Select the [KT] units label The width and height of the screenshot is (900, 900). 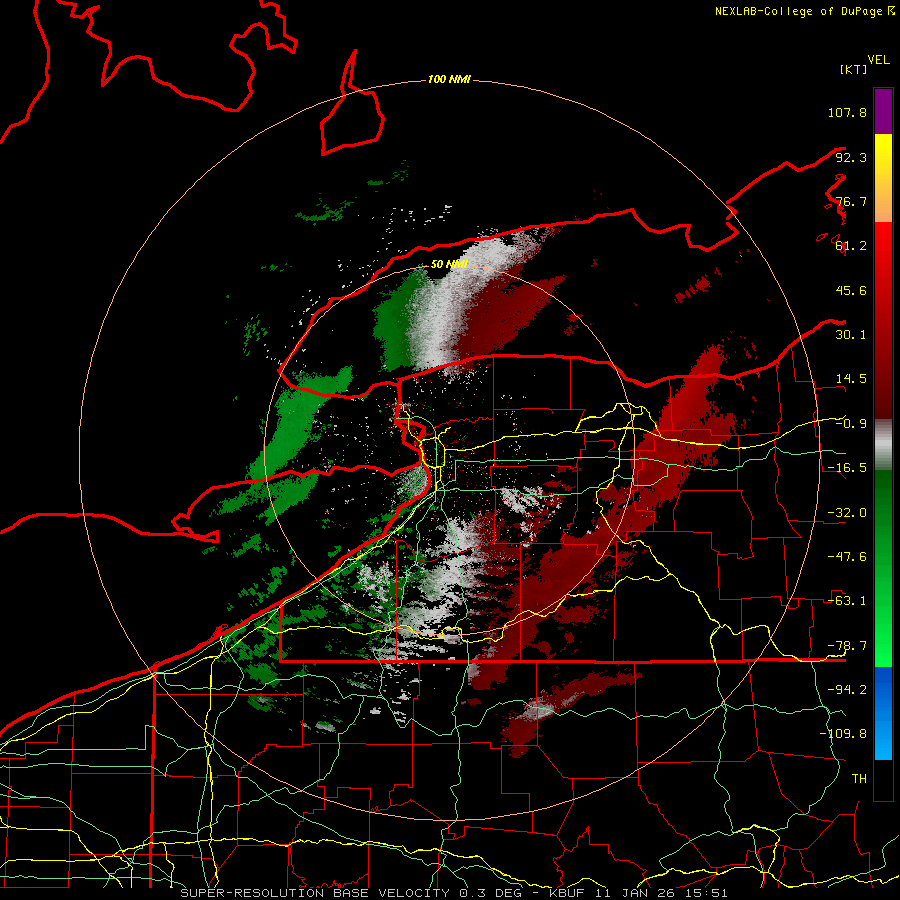853,69
